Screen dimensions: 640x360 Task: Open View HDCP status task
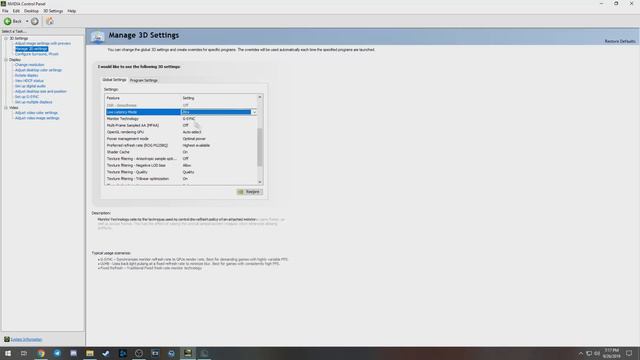pyautogui.click(x=29, y=81)
